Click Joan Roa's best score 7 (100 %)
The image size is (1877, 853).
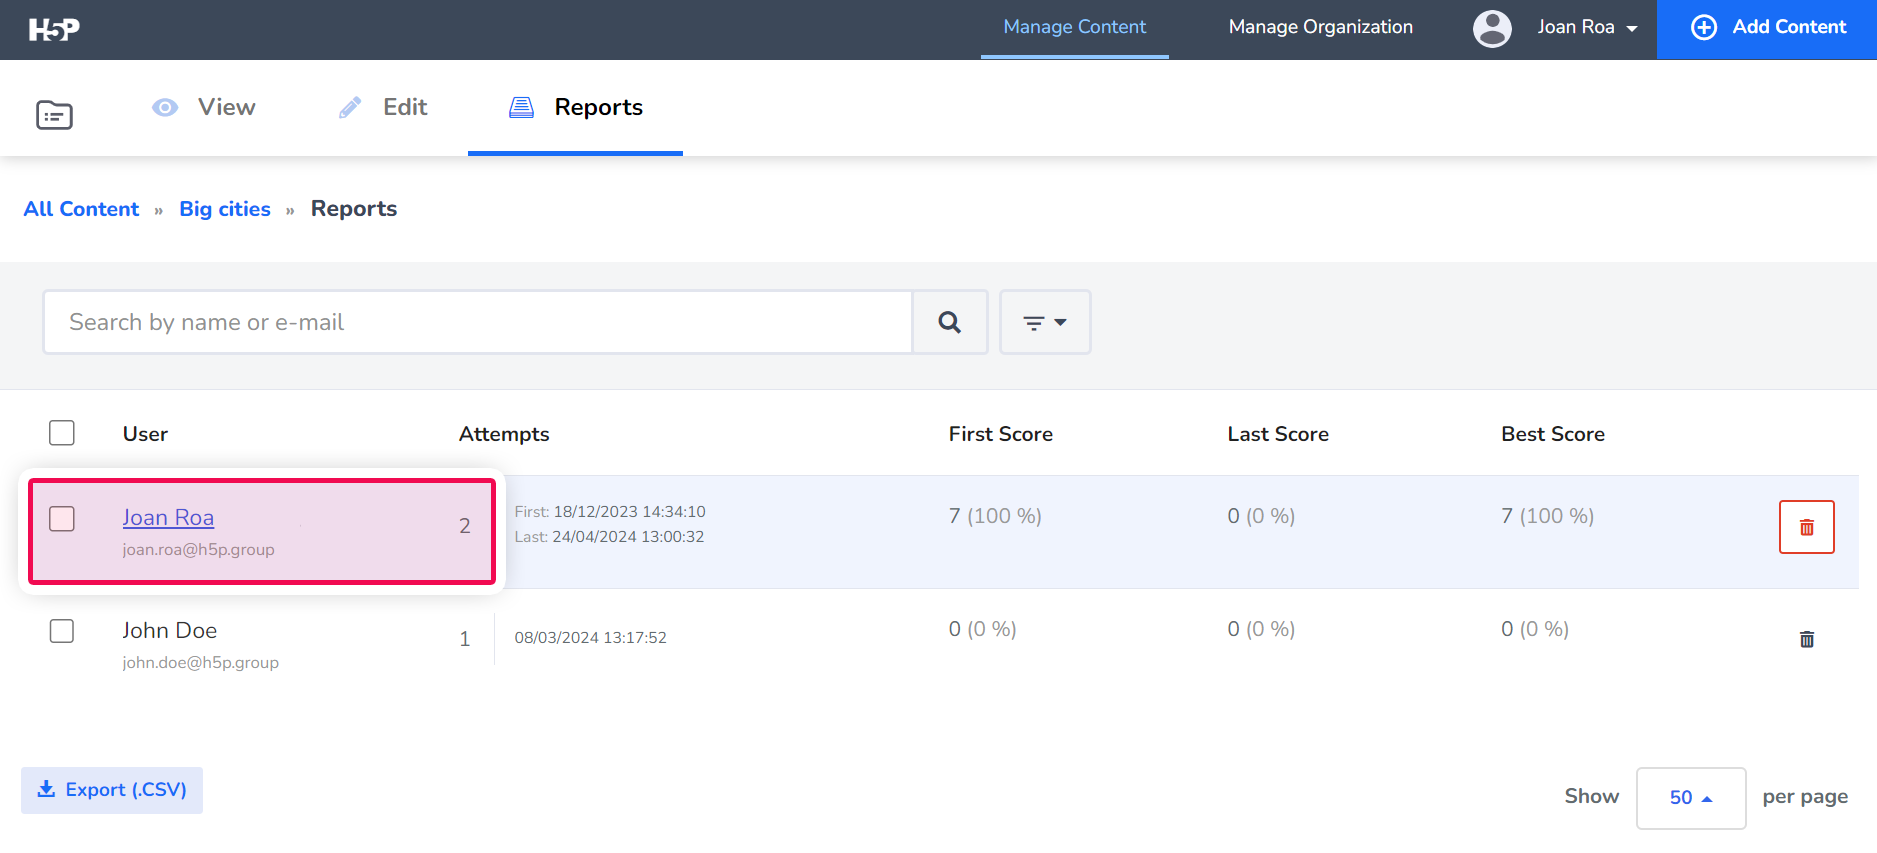click(x=1547, y=516)
